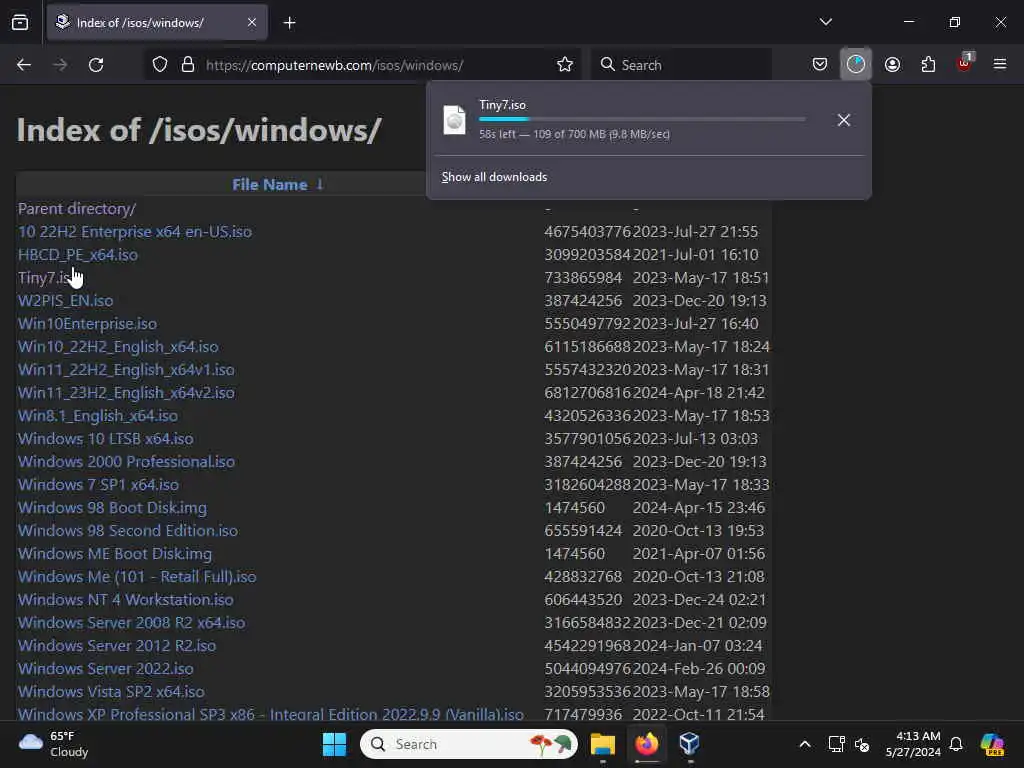
Task: Select the Index of /isos/windows/ tab
Action: pyautogui.click(x=157, y=23)
